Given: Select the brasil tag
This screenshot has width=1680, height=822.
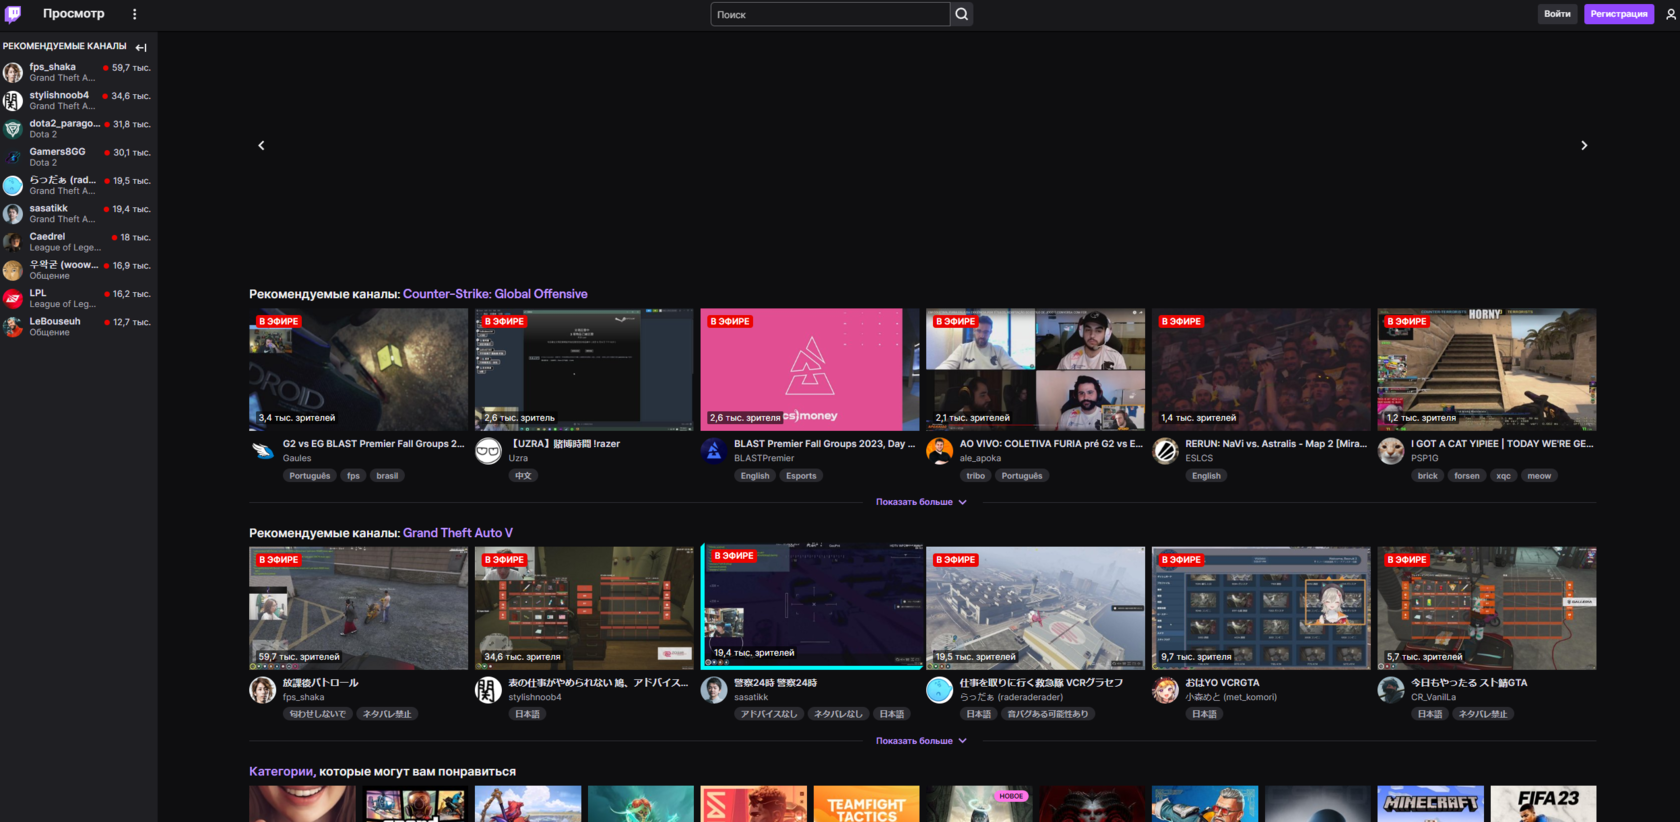Looking at the screenshot, I should point(387,476).
